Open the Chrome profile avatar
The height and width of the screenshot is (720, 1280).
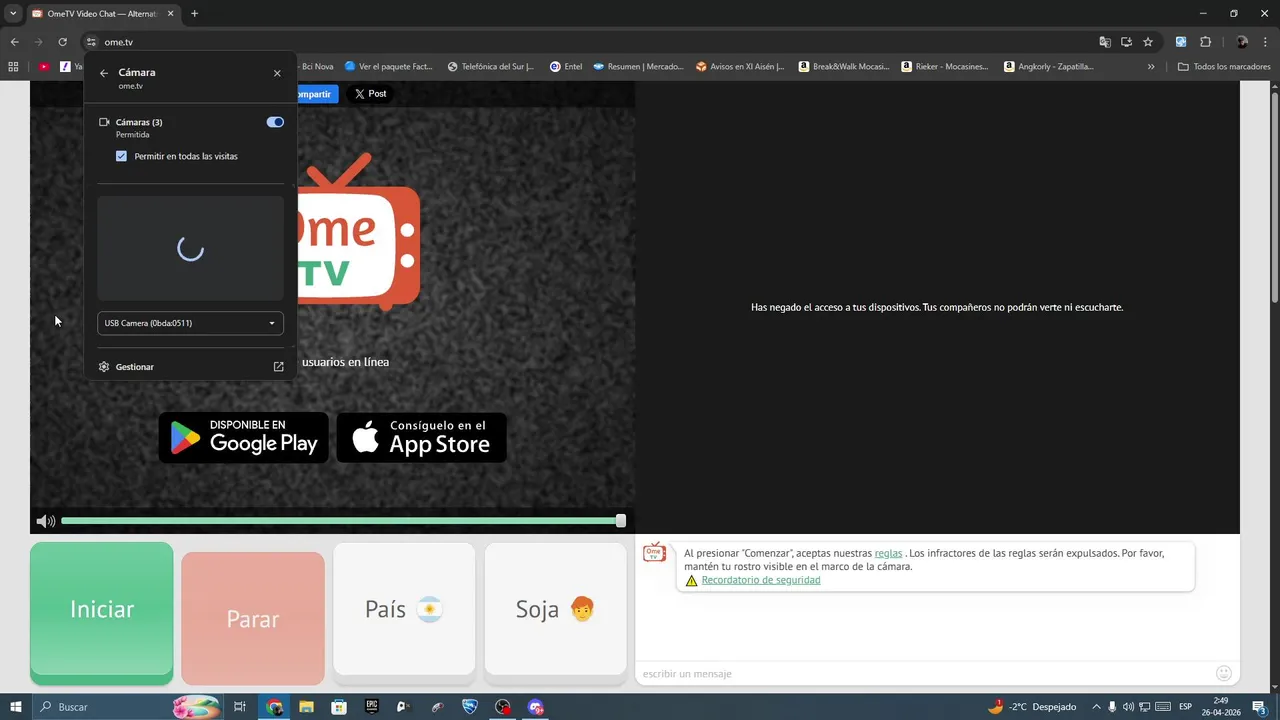tap(1242, 42)
